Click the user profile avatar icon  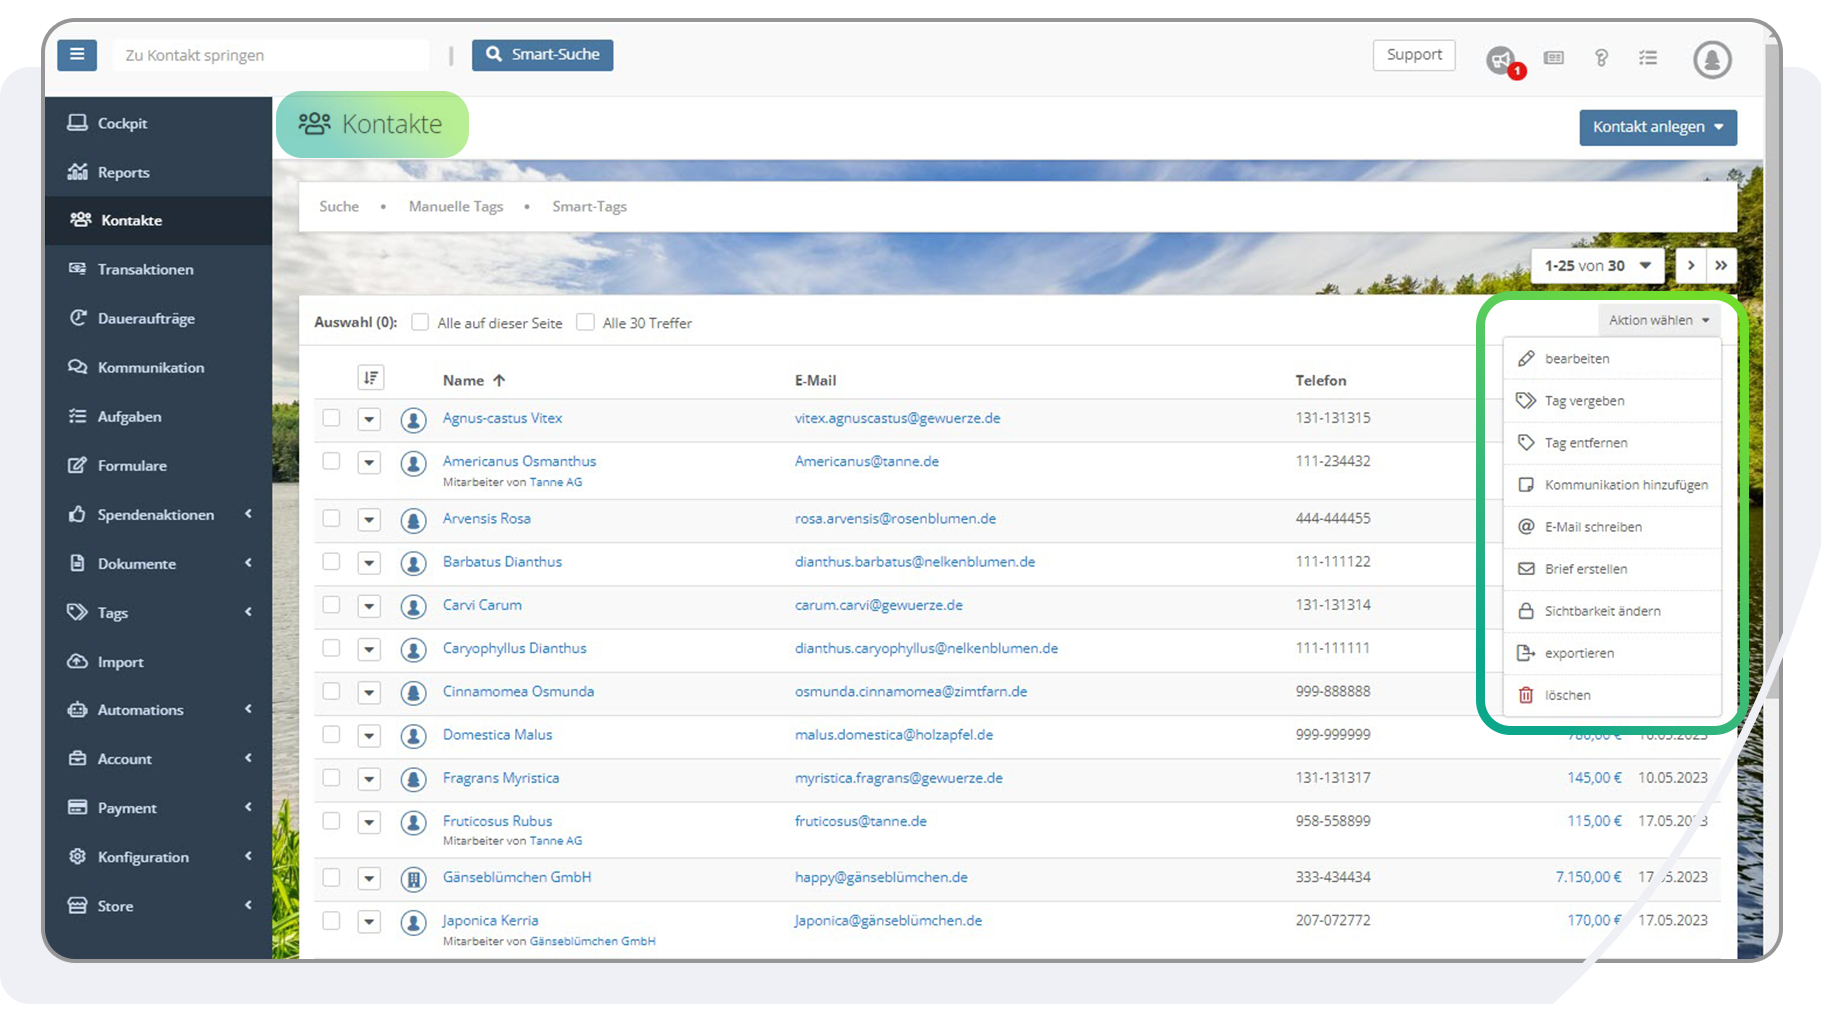click(x=1712, y=60)
